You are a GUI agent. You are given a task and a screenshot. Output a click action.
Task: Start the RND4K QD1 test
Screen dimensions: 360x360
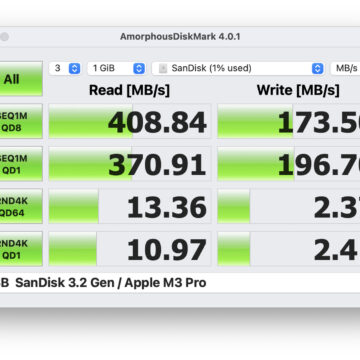[x=21, y=249]
